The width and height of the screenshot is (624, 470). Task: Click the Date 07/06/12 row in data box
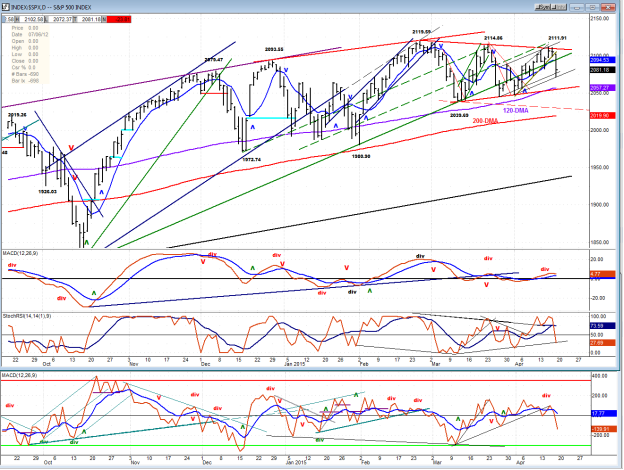tap(30, 35)
